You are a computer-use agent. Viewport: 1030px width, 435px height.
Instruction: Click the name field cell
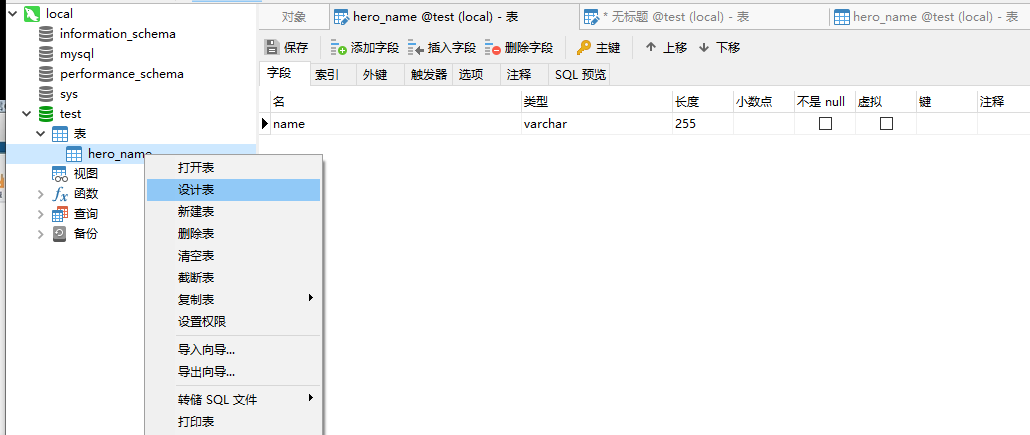[396, 124]
